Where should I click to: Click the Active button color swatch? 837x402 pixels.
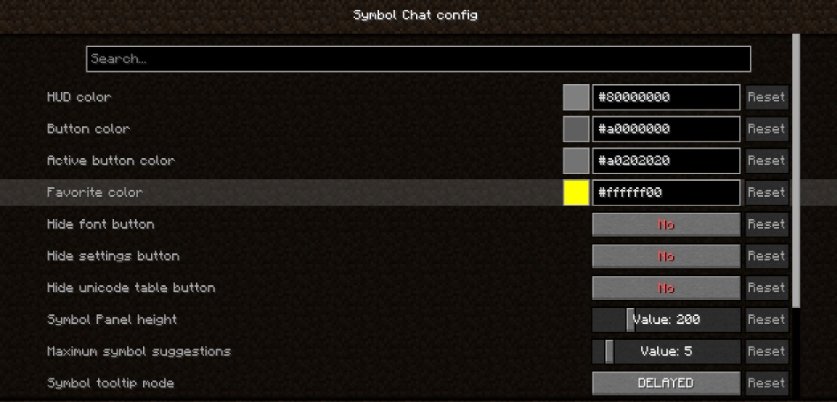point(576,161)
